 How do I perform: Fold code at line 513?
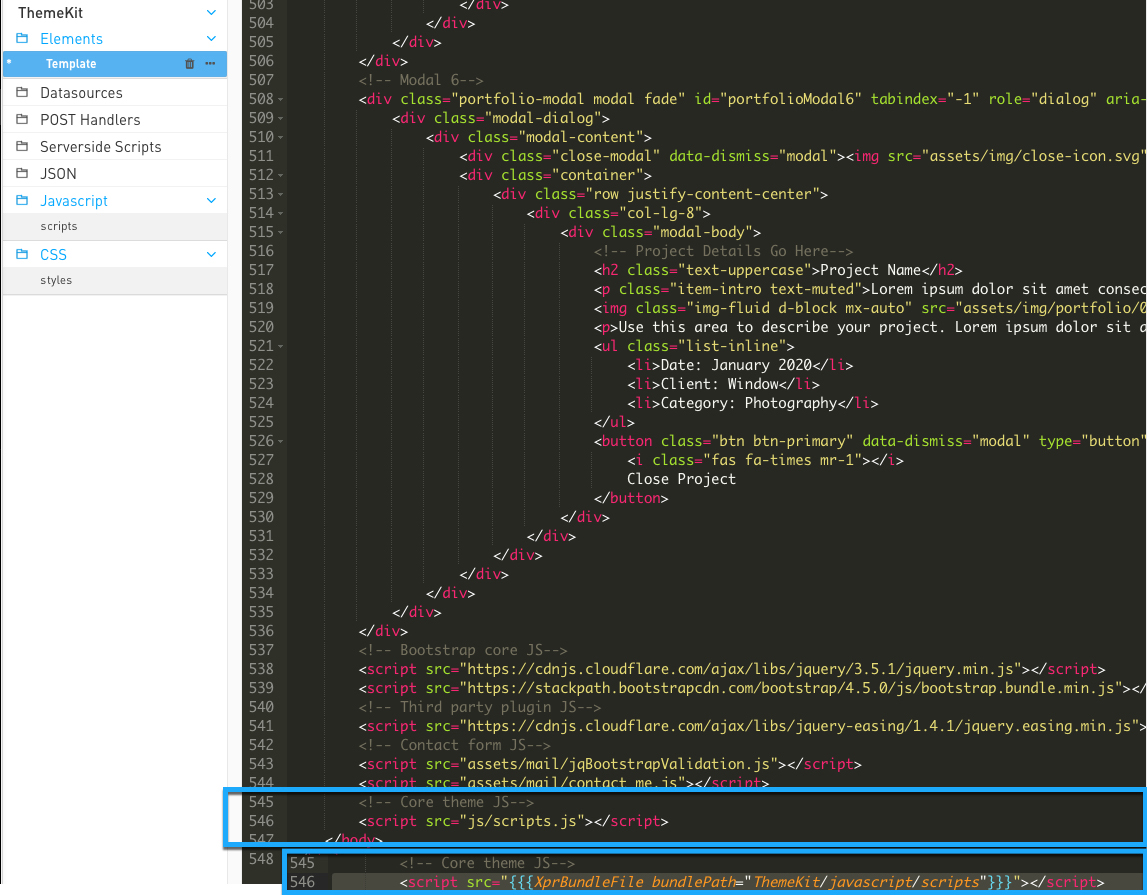pos(281,195)
